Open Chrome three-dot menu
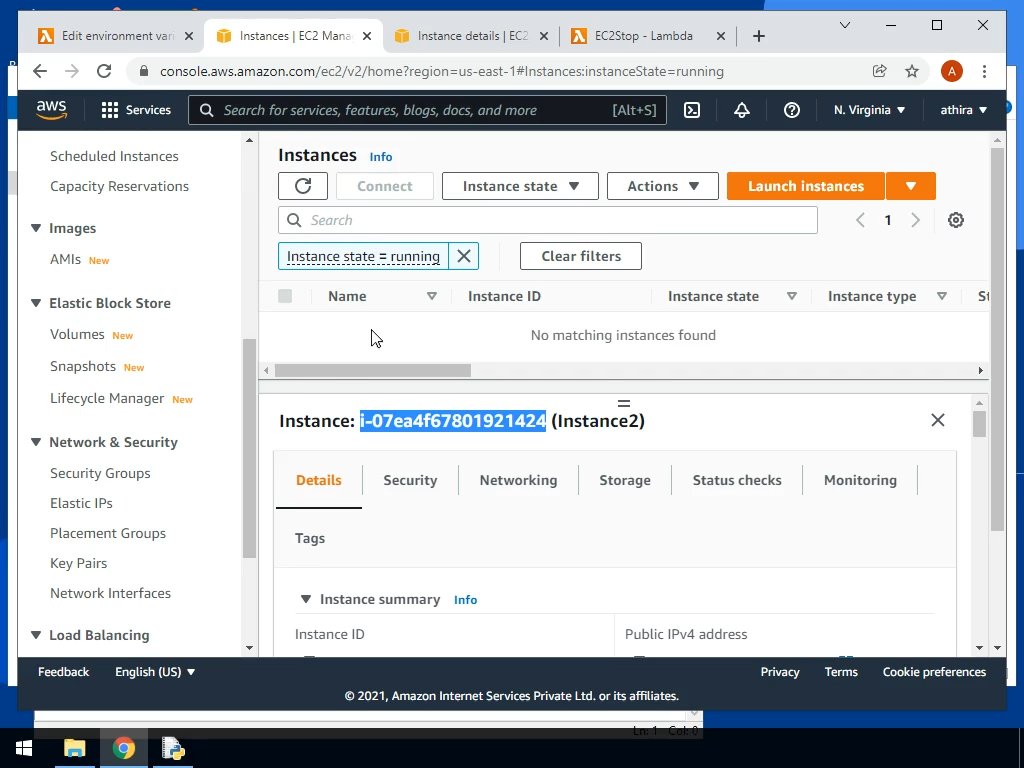The image size is (1024, 768). click(984, 71)
